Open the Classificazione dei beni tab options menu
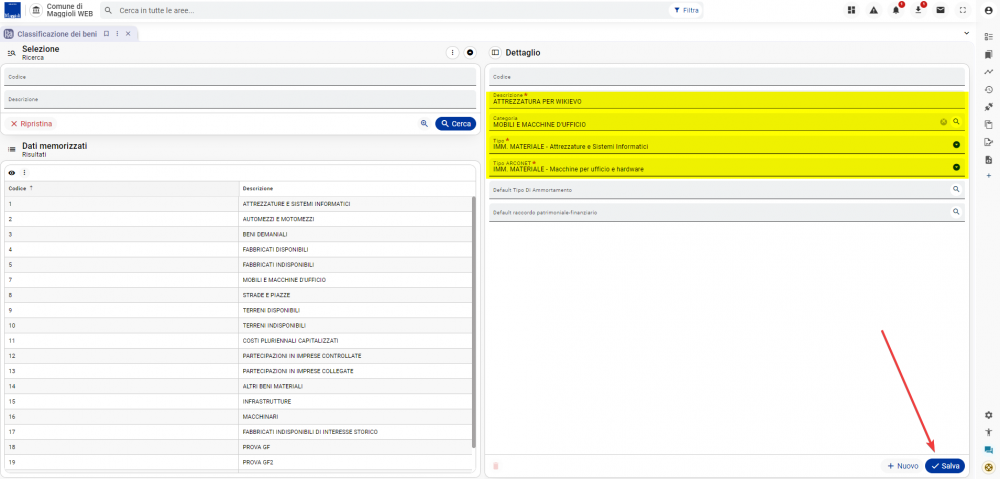The image size is (1000, 479). click(117, 34)
